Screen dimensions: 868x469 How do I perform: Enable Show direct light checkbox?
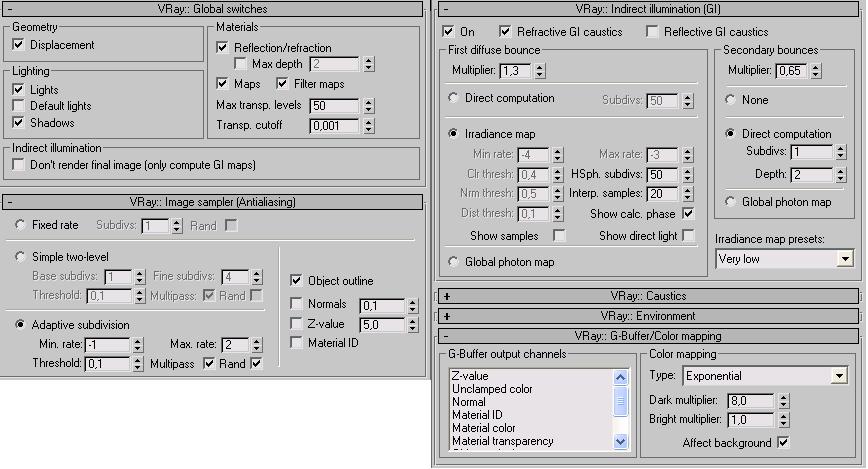coord(688,235)
